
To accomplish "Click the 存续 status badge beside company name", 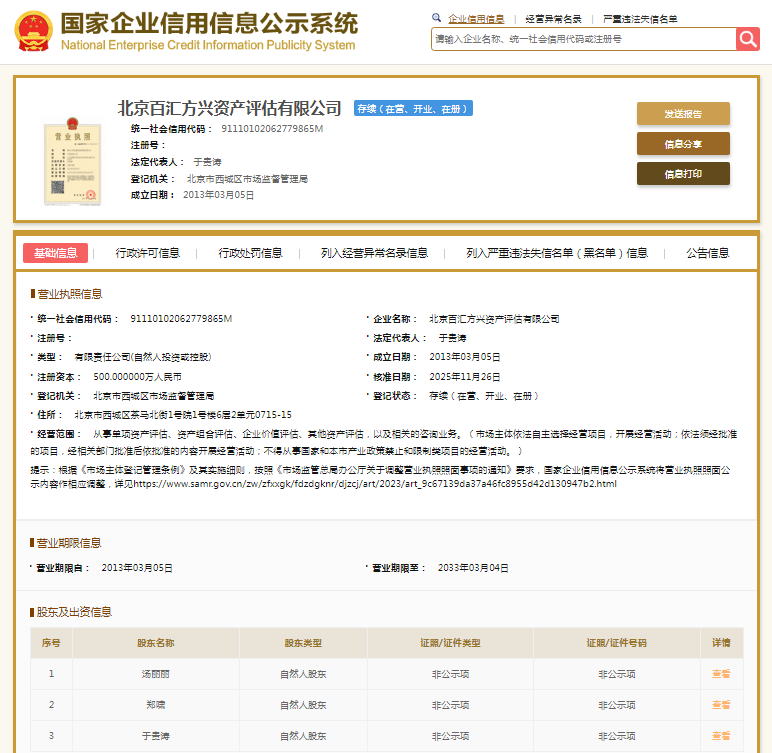I will tap(413, 109).
